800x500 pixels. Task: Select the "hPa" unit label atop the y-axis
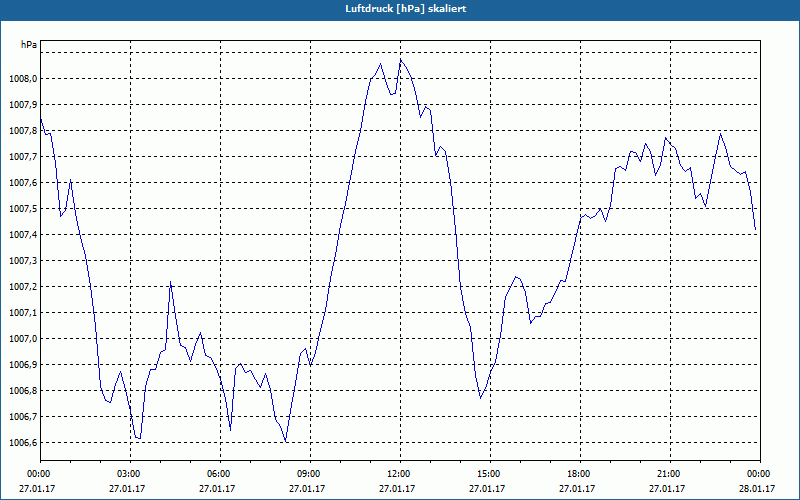29,45
